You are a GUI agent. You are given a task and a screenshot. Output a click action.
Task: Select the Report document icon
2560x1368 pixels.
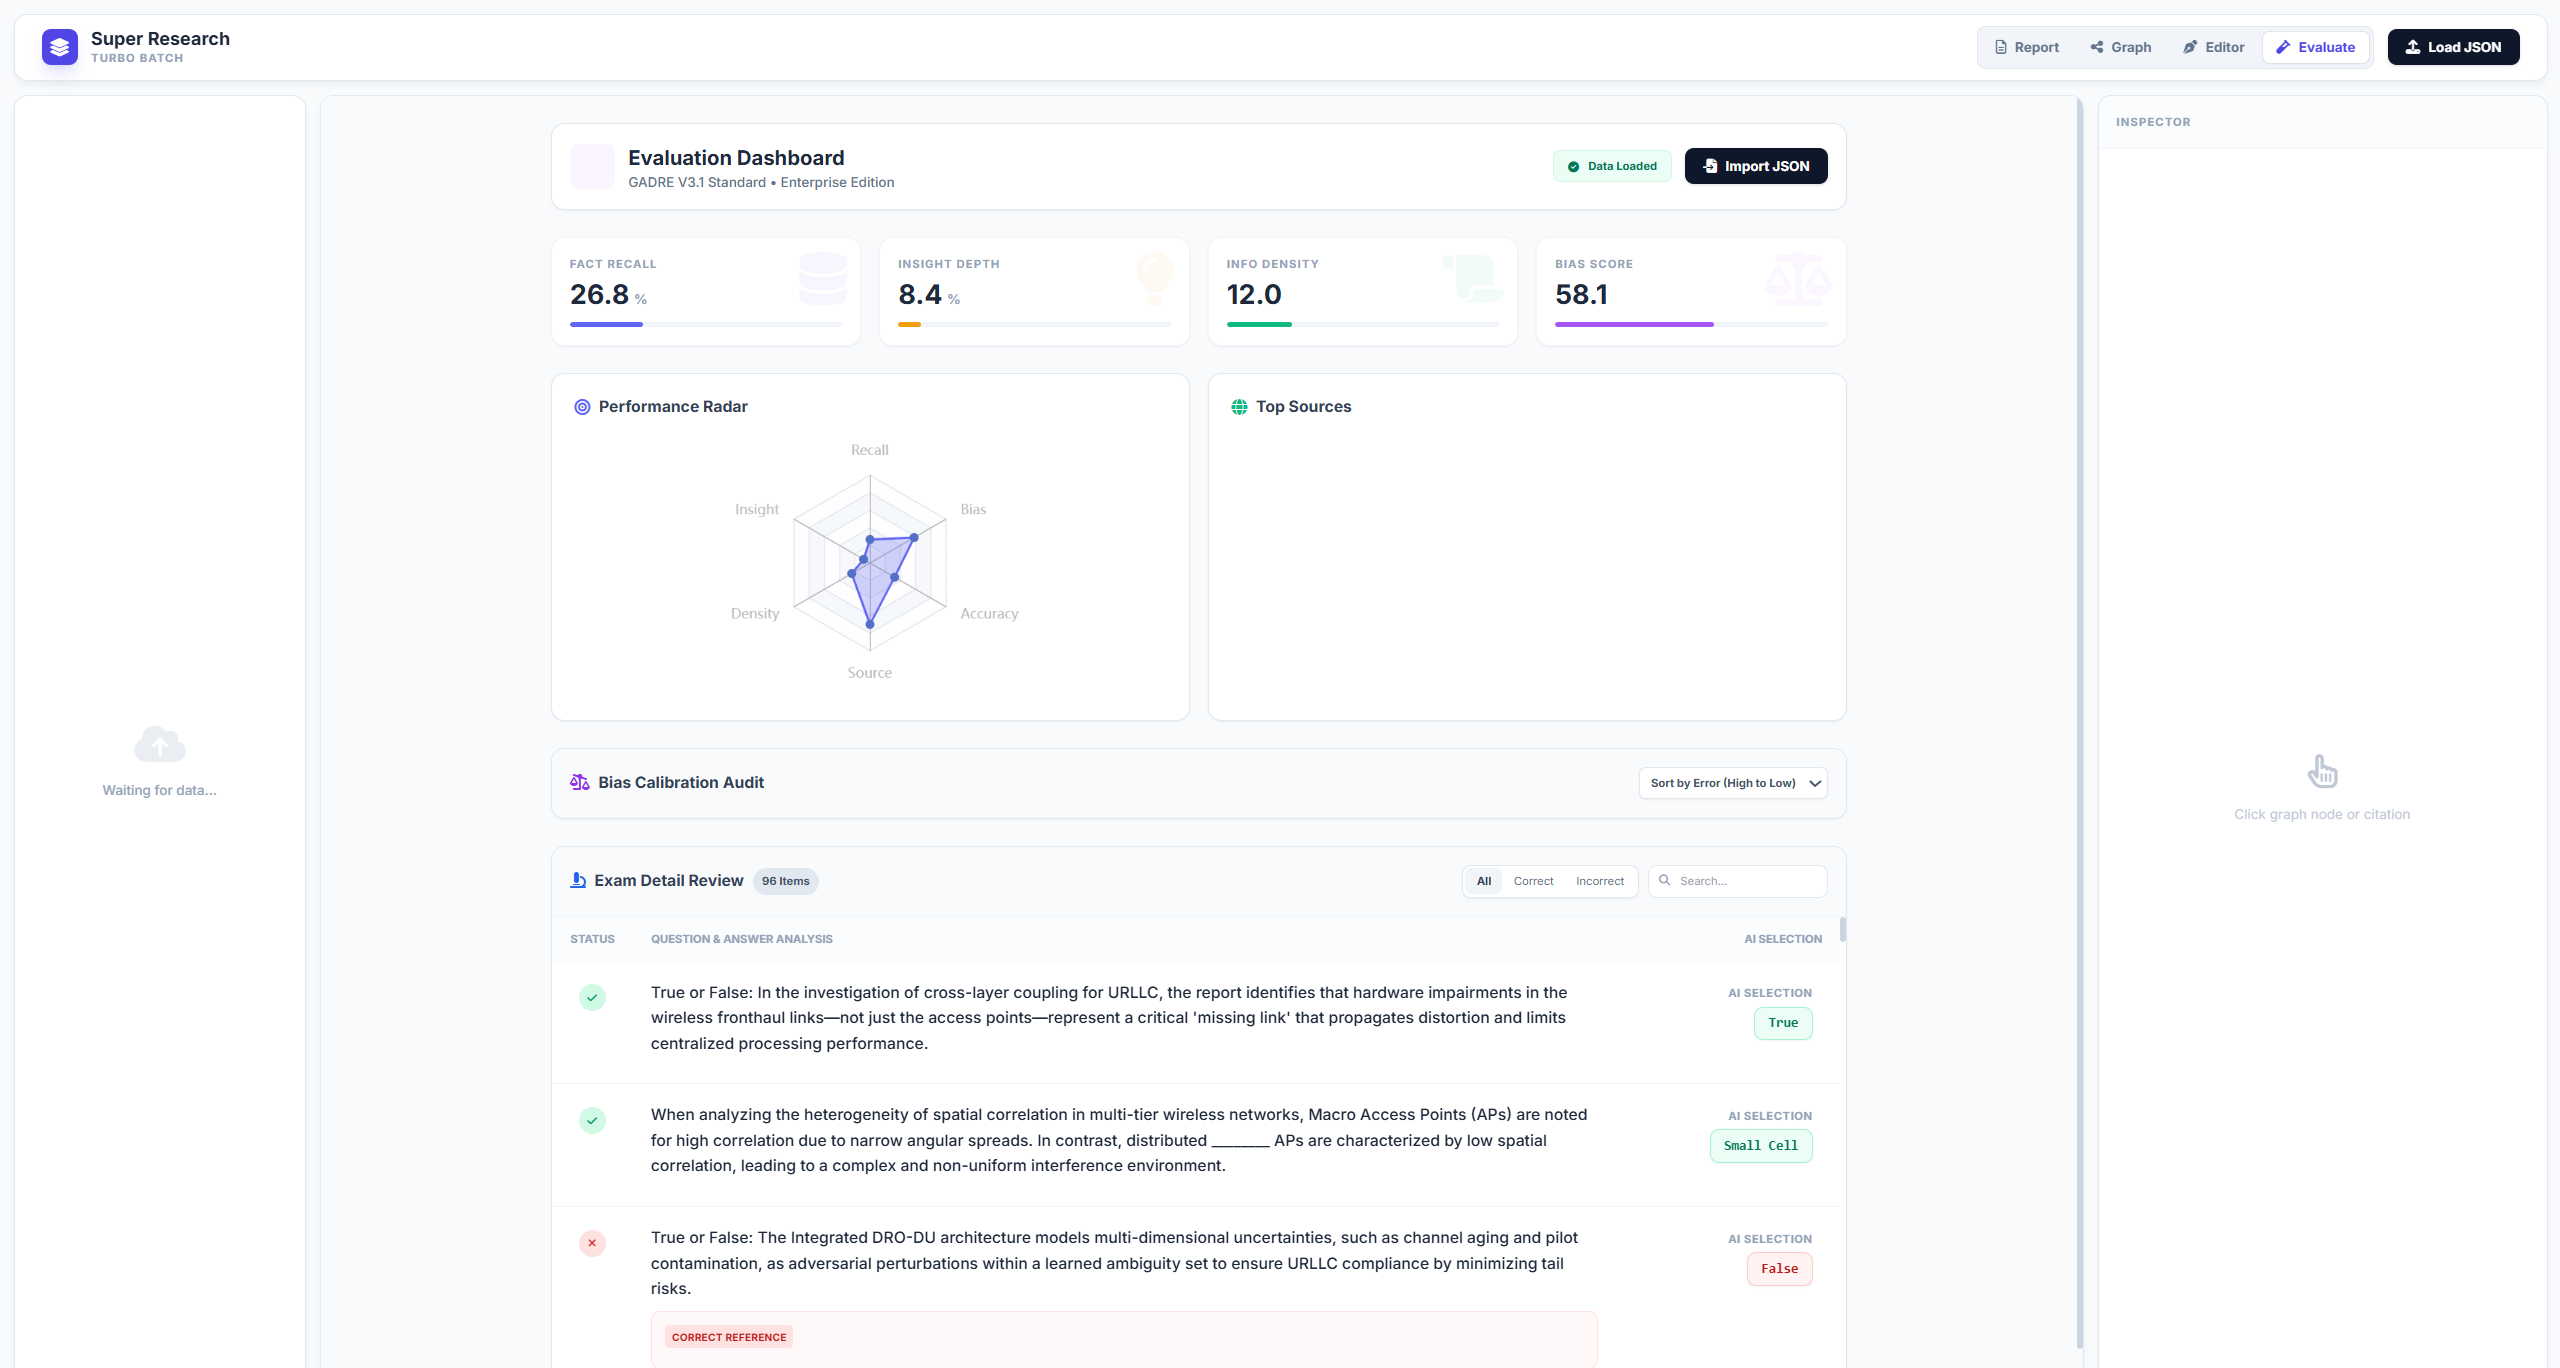click(x=2000, y=46)
